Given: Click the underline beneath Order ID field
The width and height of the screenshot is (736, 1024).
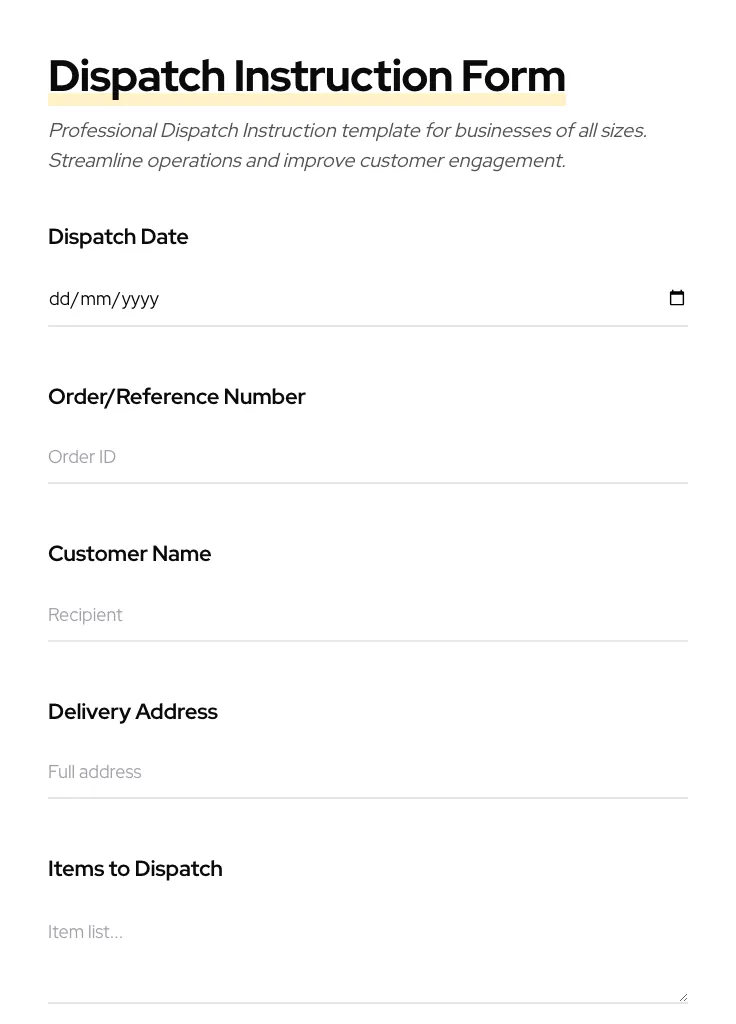Looking at the screenshot, I should 368,484.
